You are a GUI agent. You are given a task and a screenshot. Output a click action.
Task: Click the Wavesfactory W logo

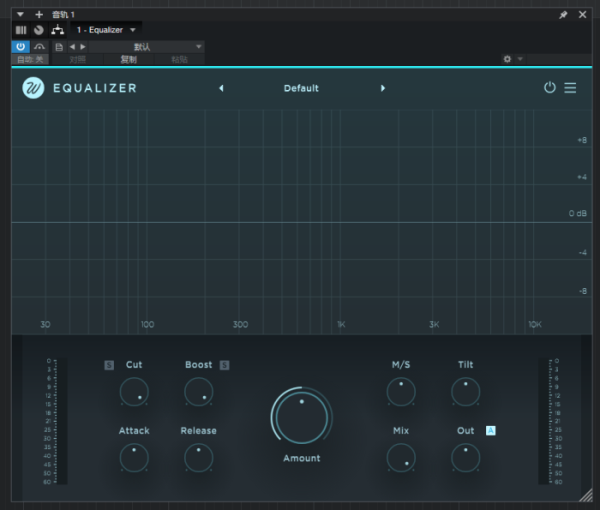point(33,88)
